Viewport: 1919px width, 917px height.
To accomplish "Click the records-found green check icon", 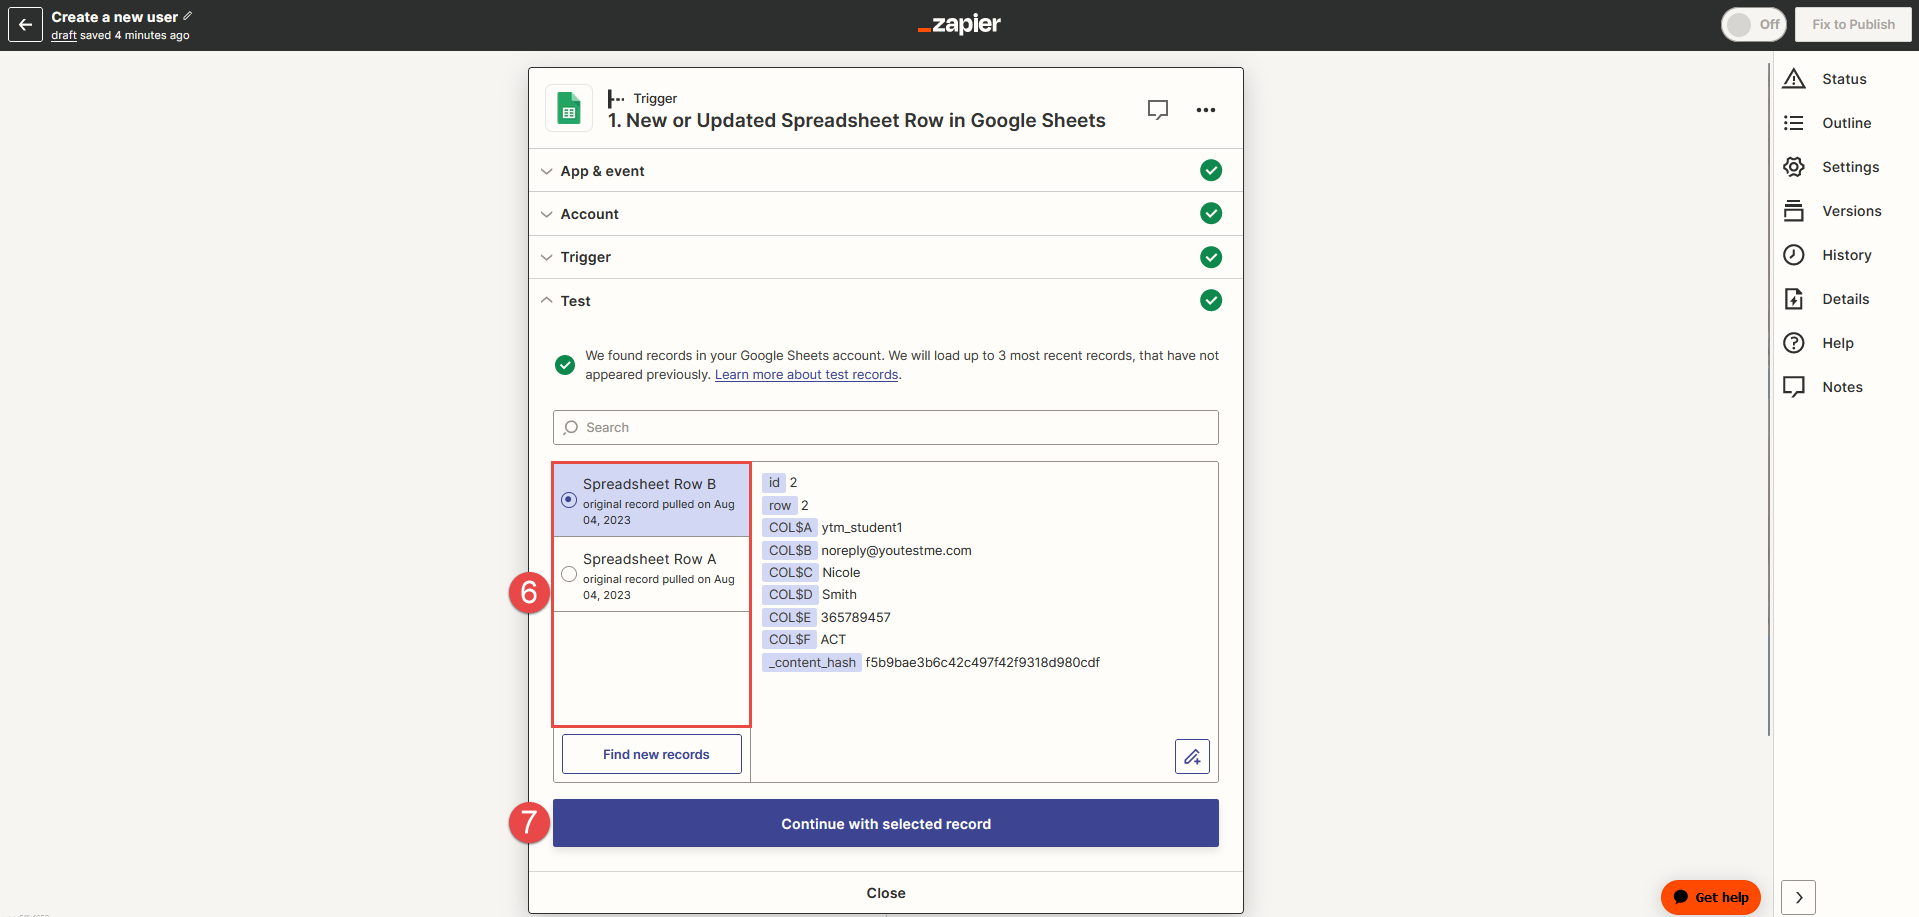I will tap(565, 365).
